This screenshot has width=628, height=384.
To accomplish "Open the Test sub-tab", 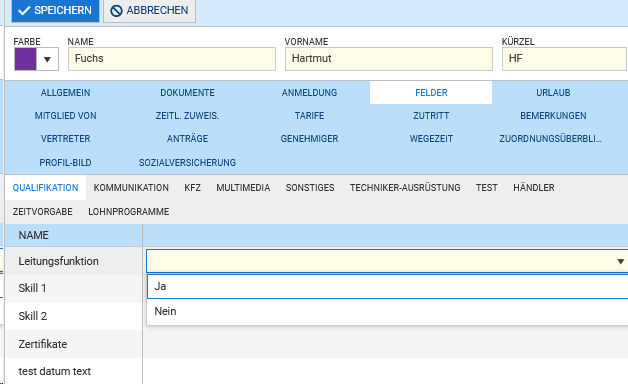I will [x=487, y=188].
